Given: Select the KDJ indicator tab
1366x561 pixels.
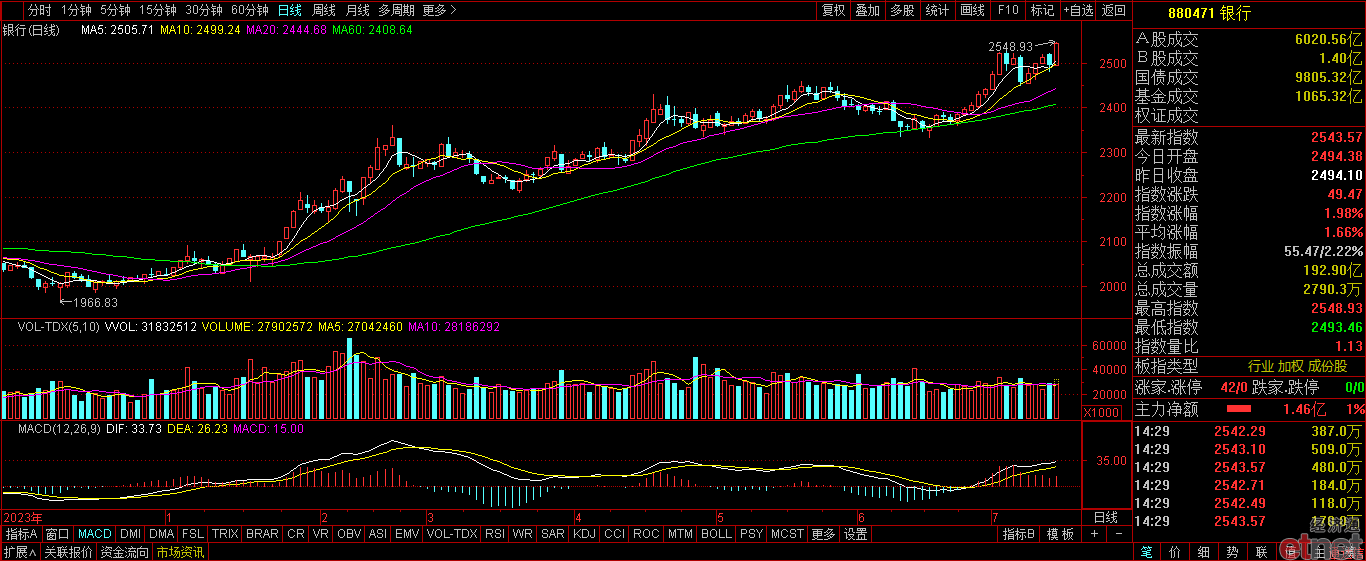Looking at the screenshot, I should tap(585, 535).
